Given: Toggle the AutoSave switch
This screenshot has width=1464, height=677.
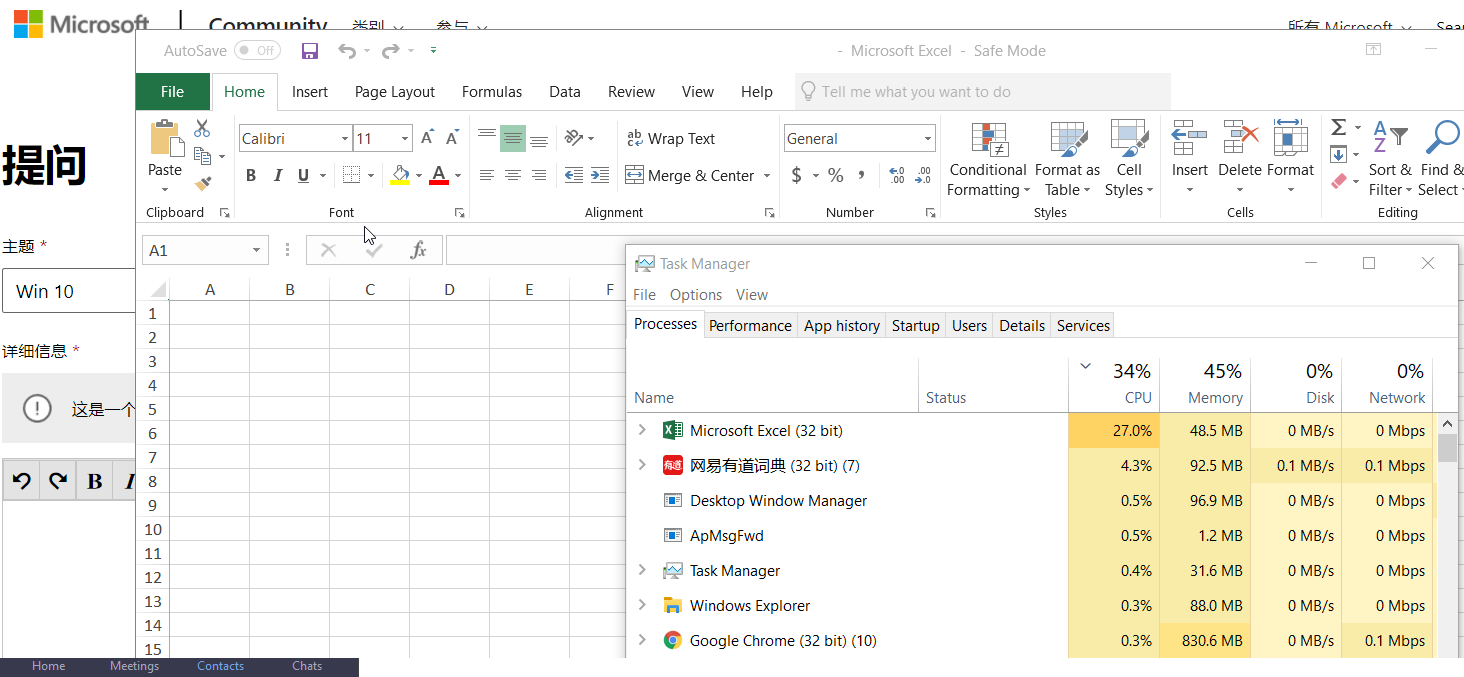Looking at the screenshot, I should pyautogui.click(x=257, y=50).
